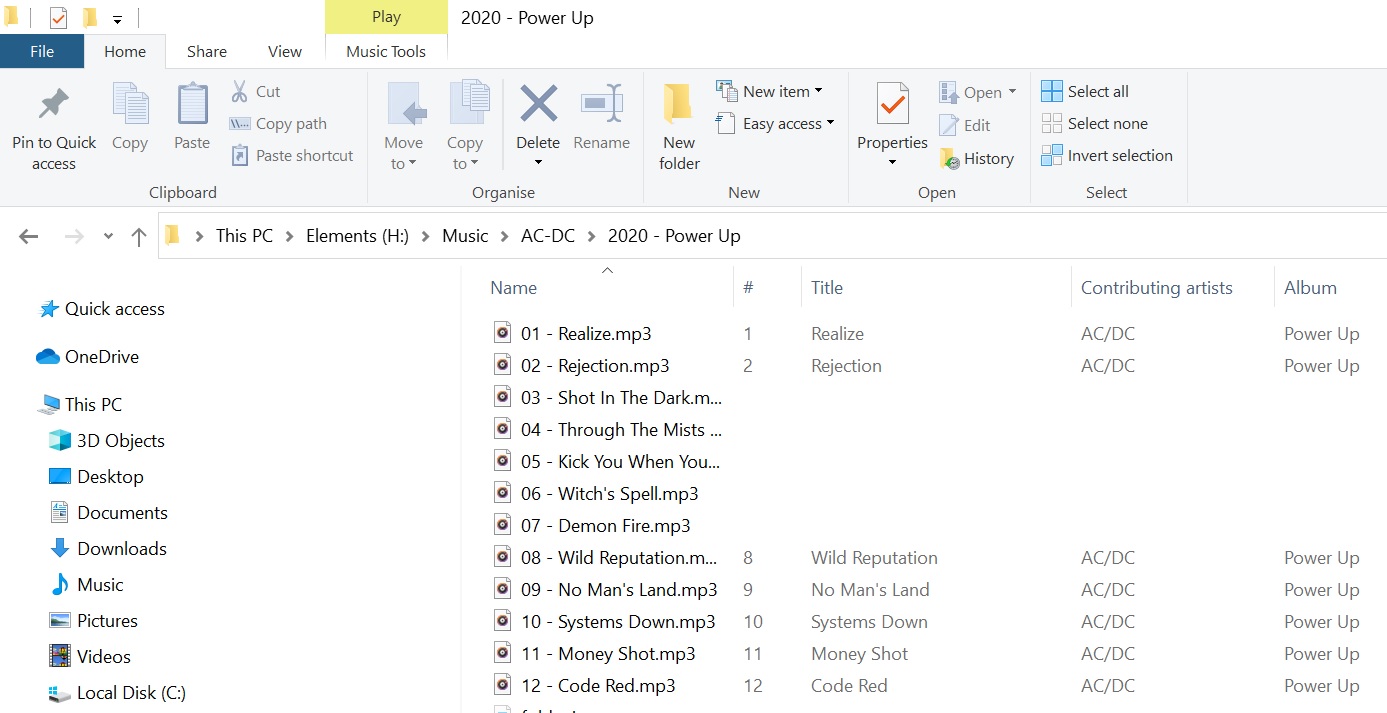Switch to the Home tab
Image resolution: width=1387 pixels, height=713 pixels.
pos(125,52)
